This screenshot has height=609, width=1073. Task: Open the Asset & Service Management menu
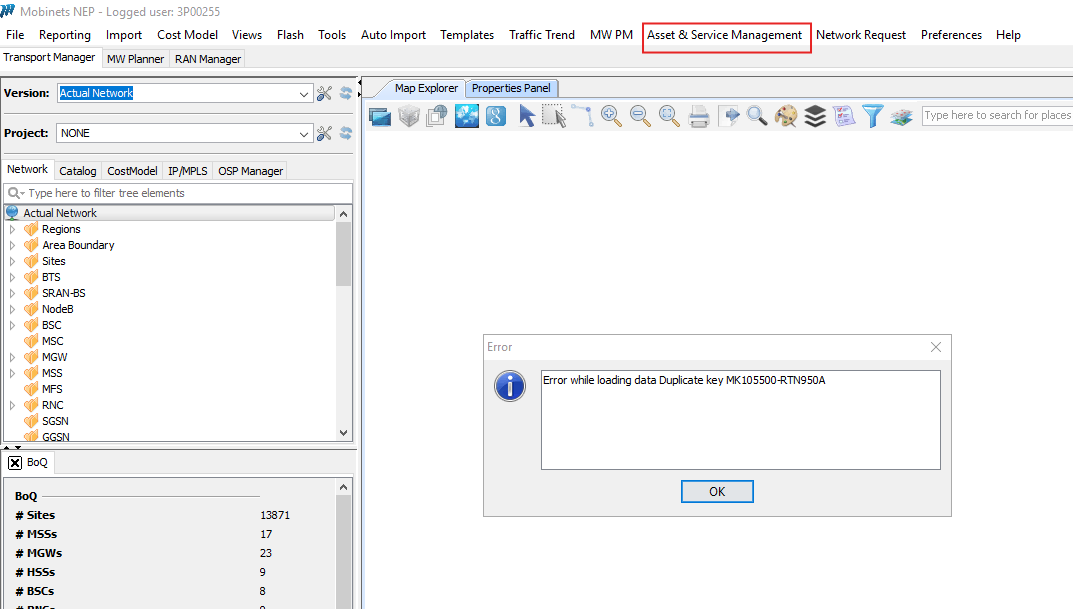(x=725, y=35)
